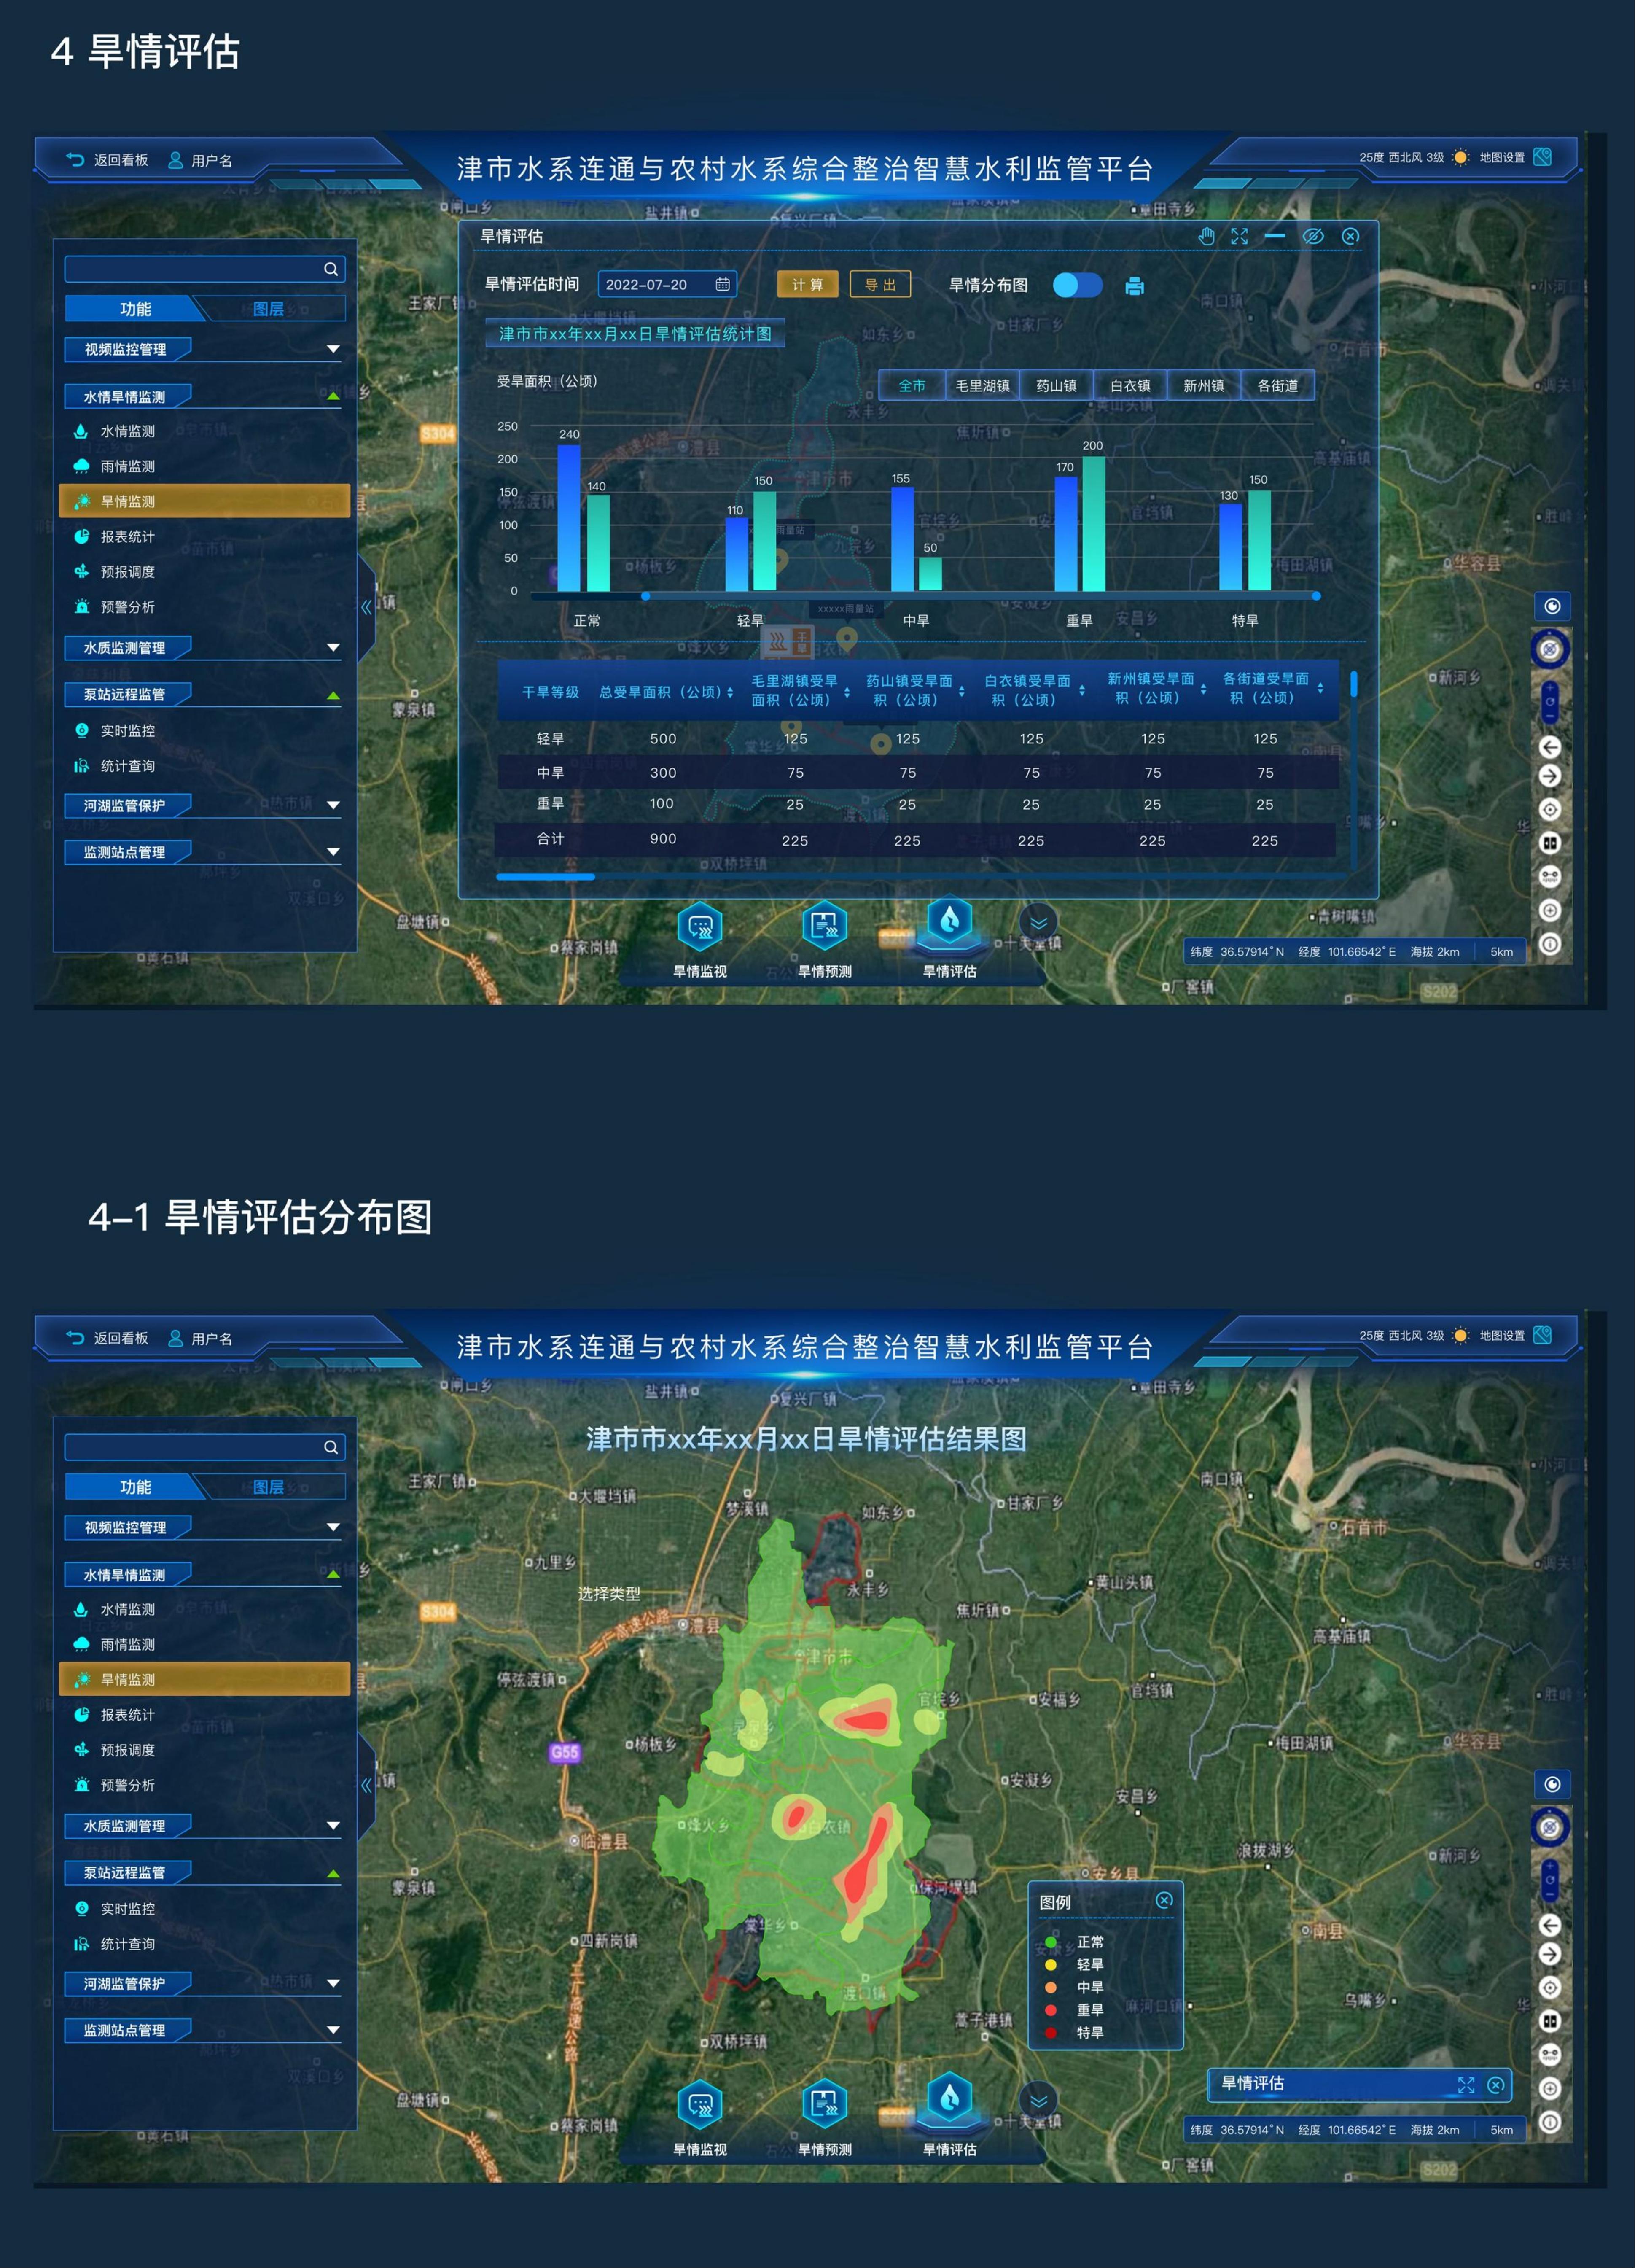This screenshot has height=2268, width=1635.
Task: Click the circular view icon above upper compass
Action: [1552, 606]
